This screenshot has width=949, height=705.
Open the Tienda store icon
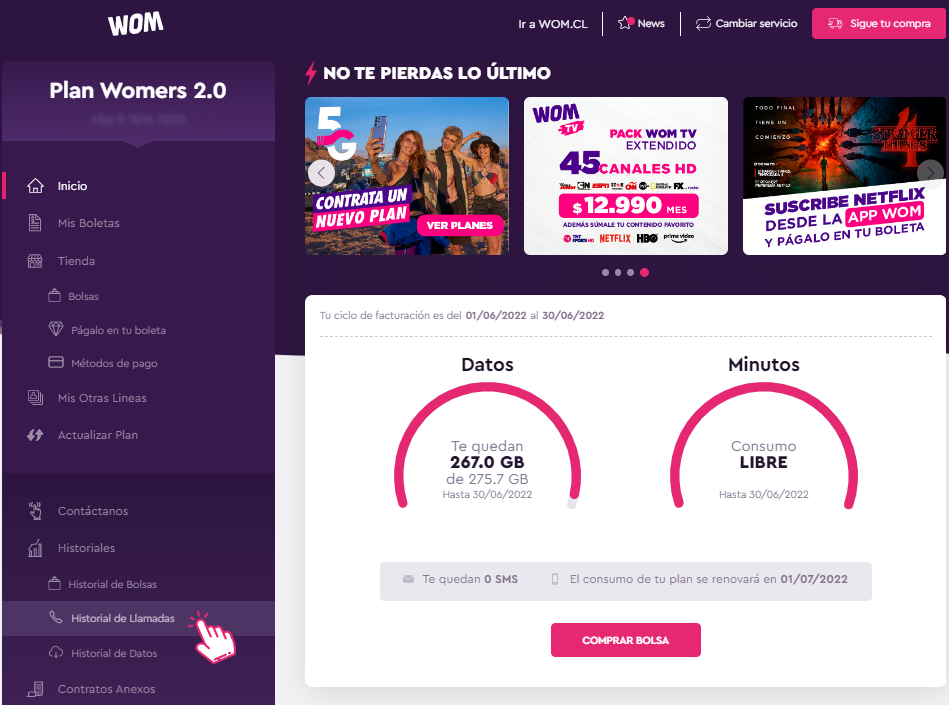point(35,261)
